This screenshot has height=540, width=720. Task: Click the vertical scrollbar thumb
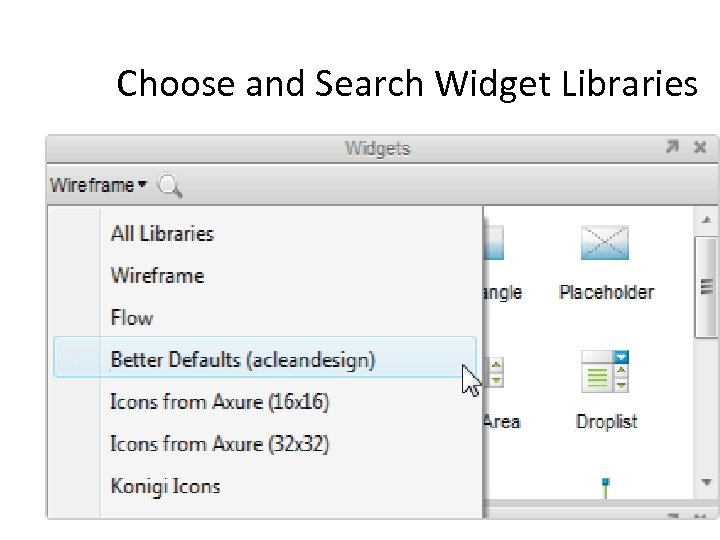tap(707, 288)
